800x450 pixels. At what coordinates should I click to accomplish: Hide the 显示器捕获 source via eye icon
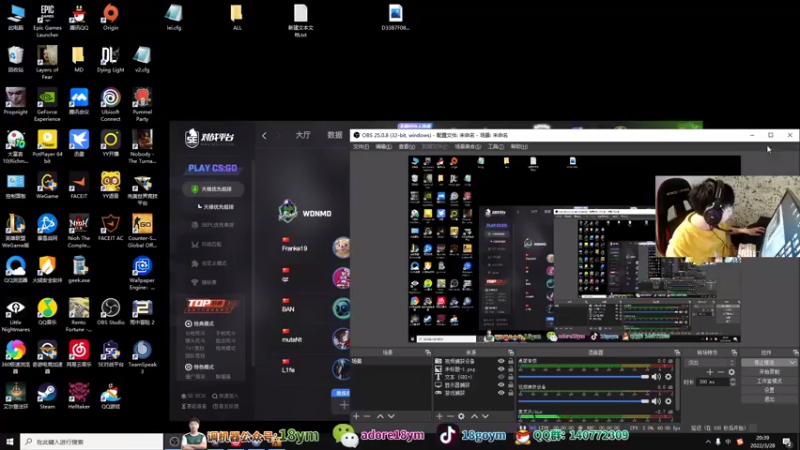pyautogui.click(x=501, y=385)
